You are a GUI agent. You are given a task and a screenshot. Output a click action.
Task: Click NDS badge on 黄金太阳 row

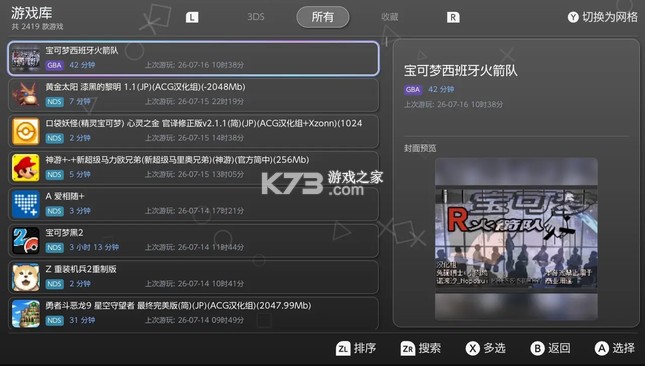(x=54, y=102)
